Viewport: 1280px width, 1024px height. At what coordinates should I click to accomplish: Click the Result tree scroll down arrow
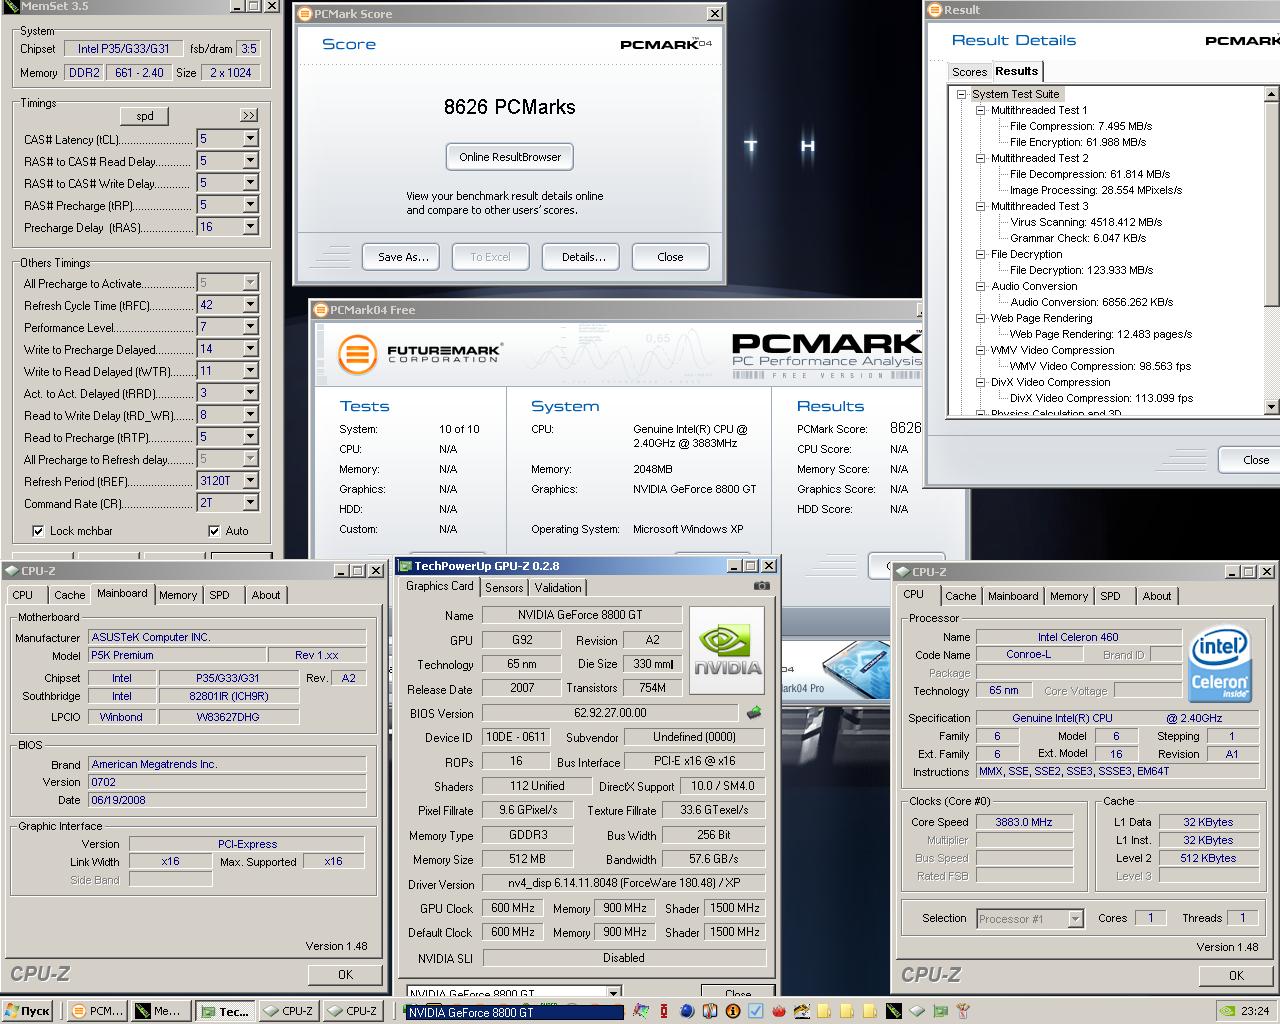tap(1272, 407)
